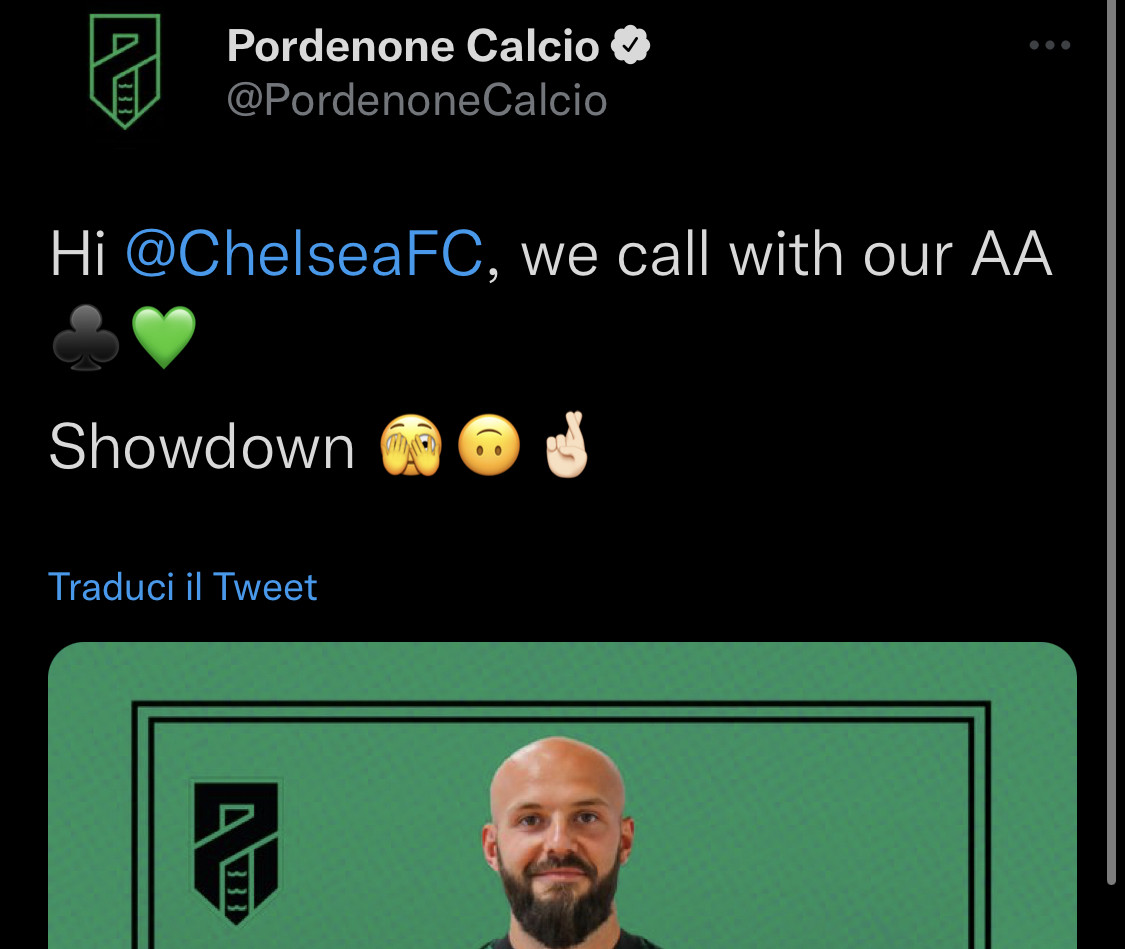
Task: Follow the @ChelseaFC mention link
Action: [x=304, y=255]
